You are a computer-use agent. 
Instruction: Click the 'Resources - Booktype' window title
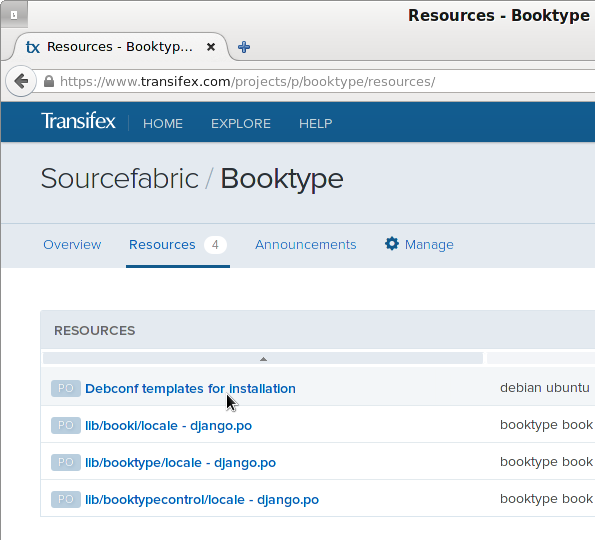pos(499,16)
